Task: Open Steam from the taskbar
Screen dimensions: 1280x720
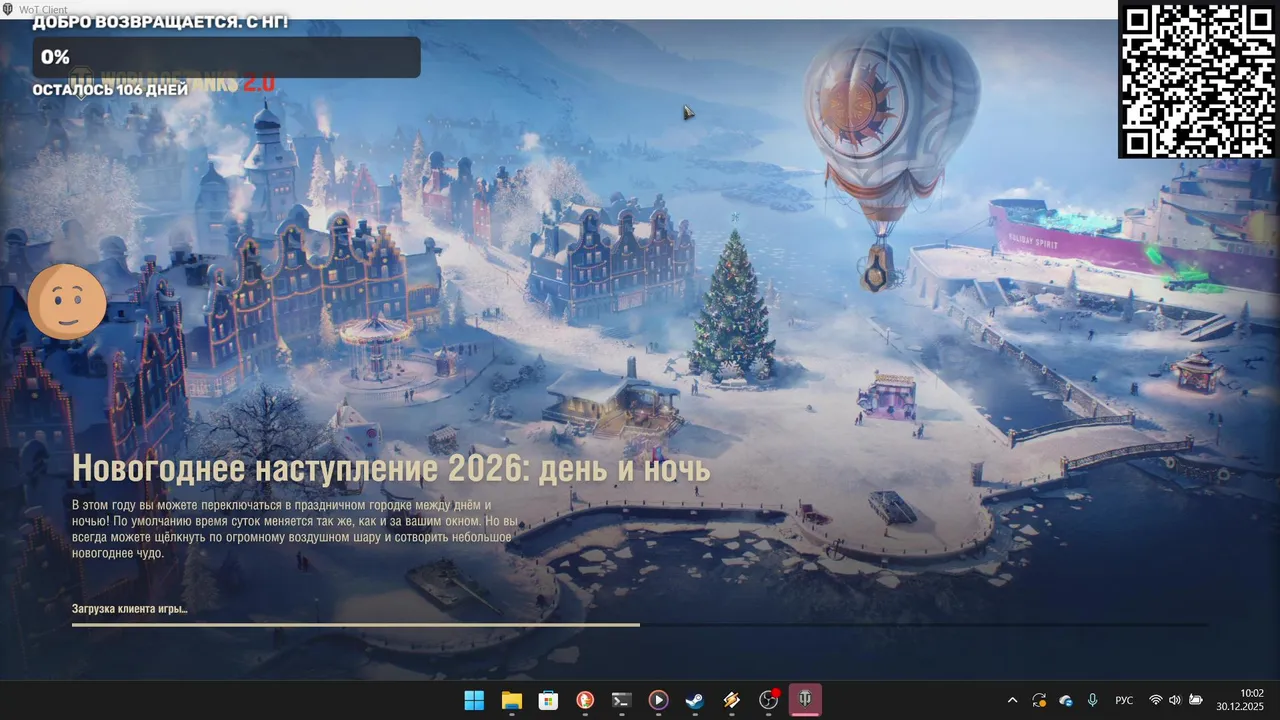Action: coord(695,700)
